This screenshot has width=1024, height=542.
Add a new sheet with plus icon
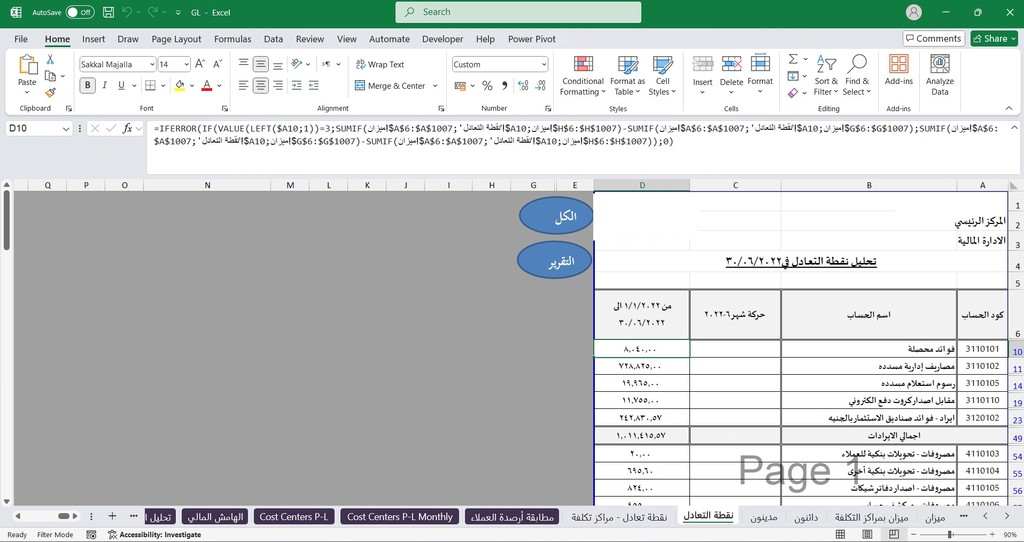(112, 516)
